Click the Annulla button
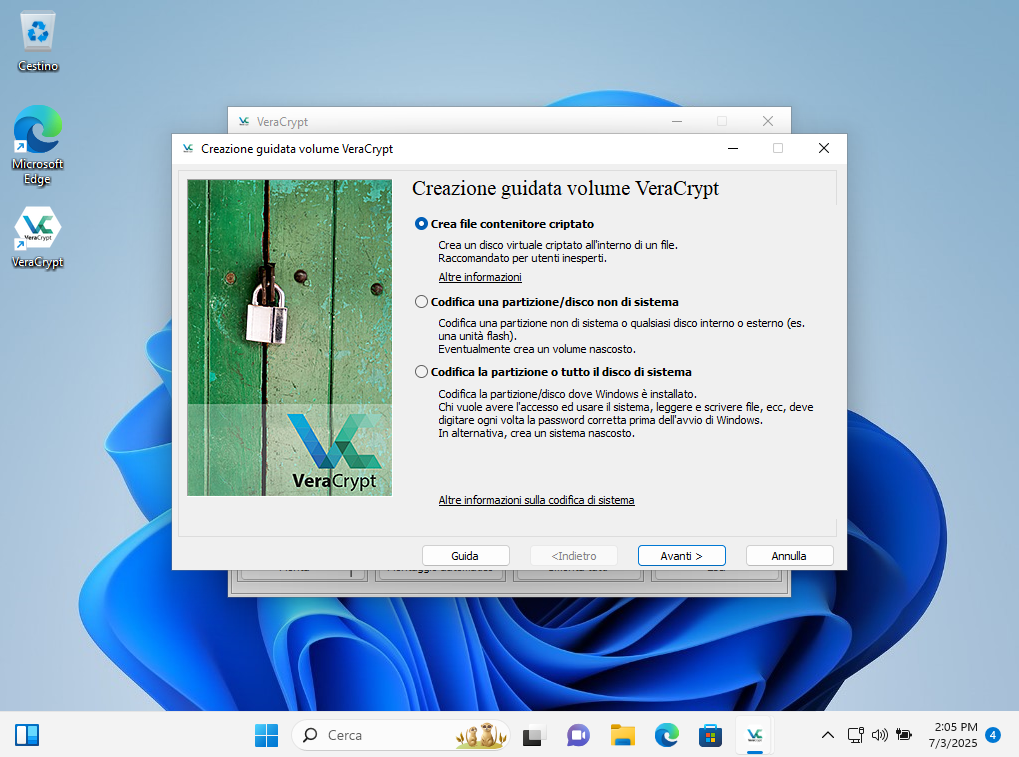The width and height of the screenshot is (1019, 757). [790, 556]
